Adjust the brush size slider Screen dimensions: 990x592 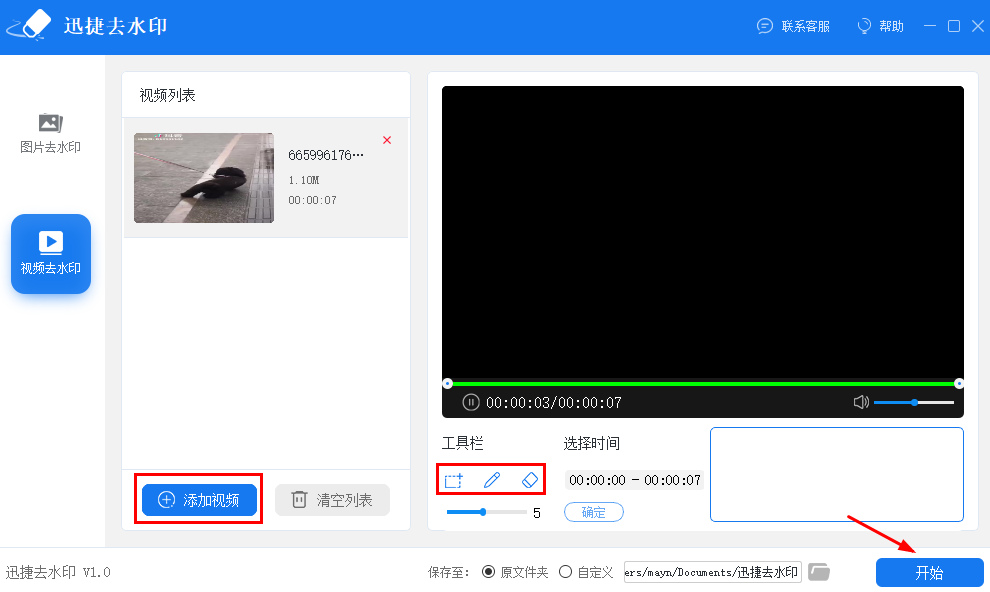pos(486,512)
